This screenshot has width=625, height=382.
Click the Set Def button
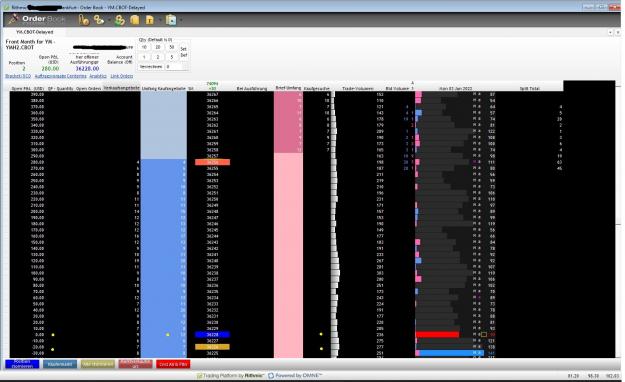[x=183, y=52]
